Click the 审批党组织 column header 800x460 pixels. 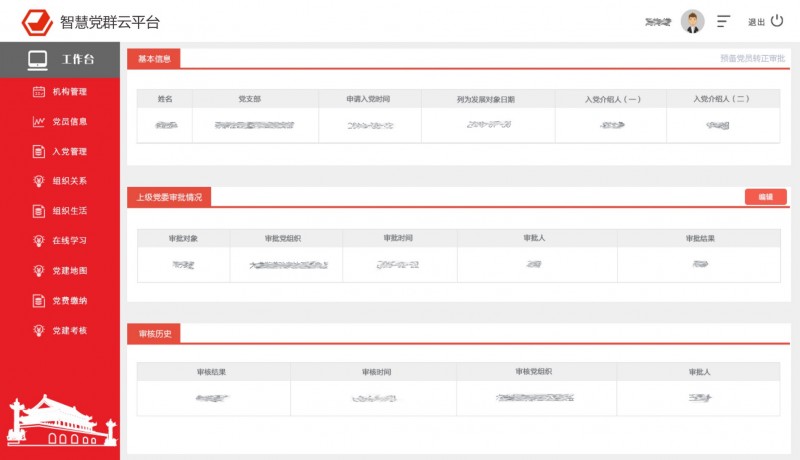point(283,238)
